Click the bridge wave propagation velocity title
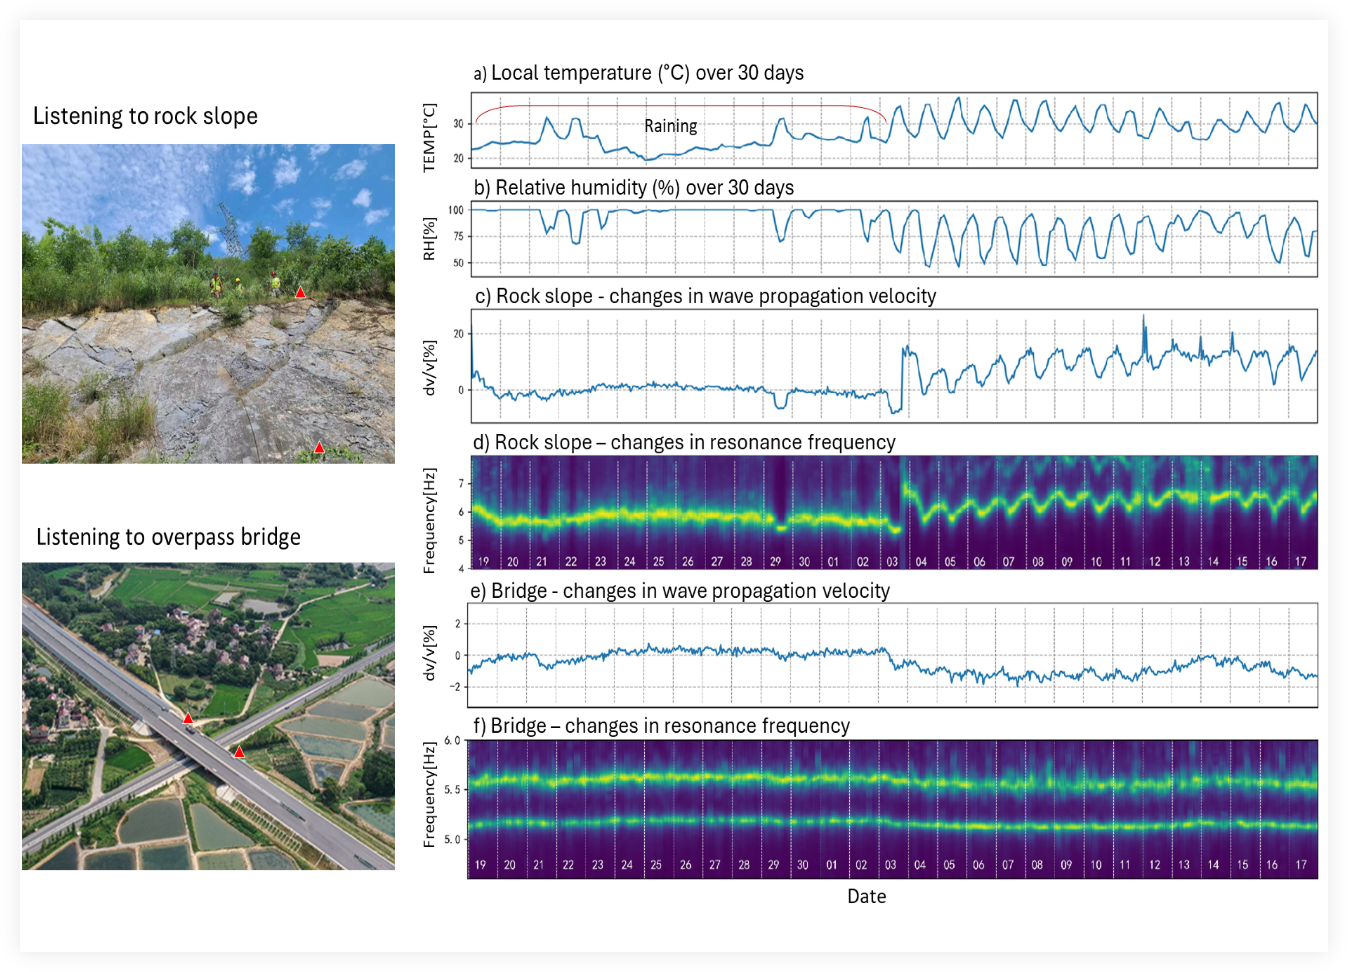This screenshot has width=1348, height=972. pyautogui.click(x=680, y=591)
